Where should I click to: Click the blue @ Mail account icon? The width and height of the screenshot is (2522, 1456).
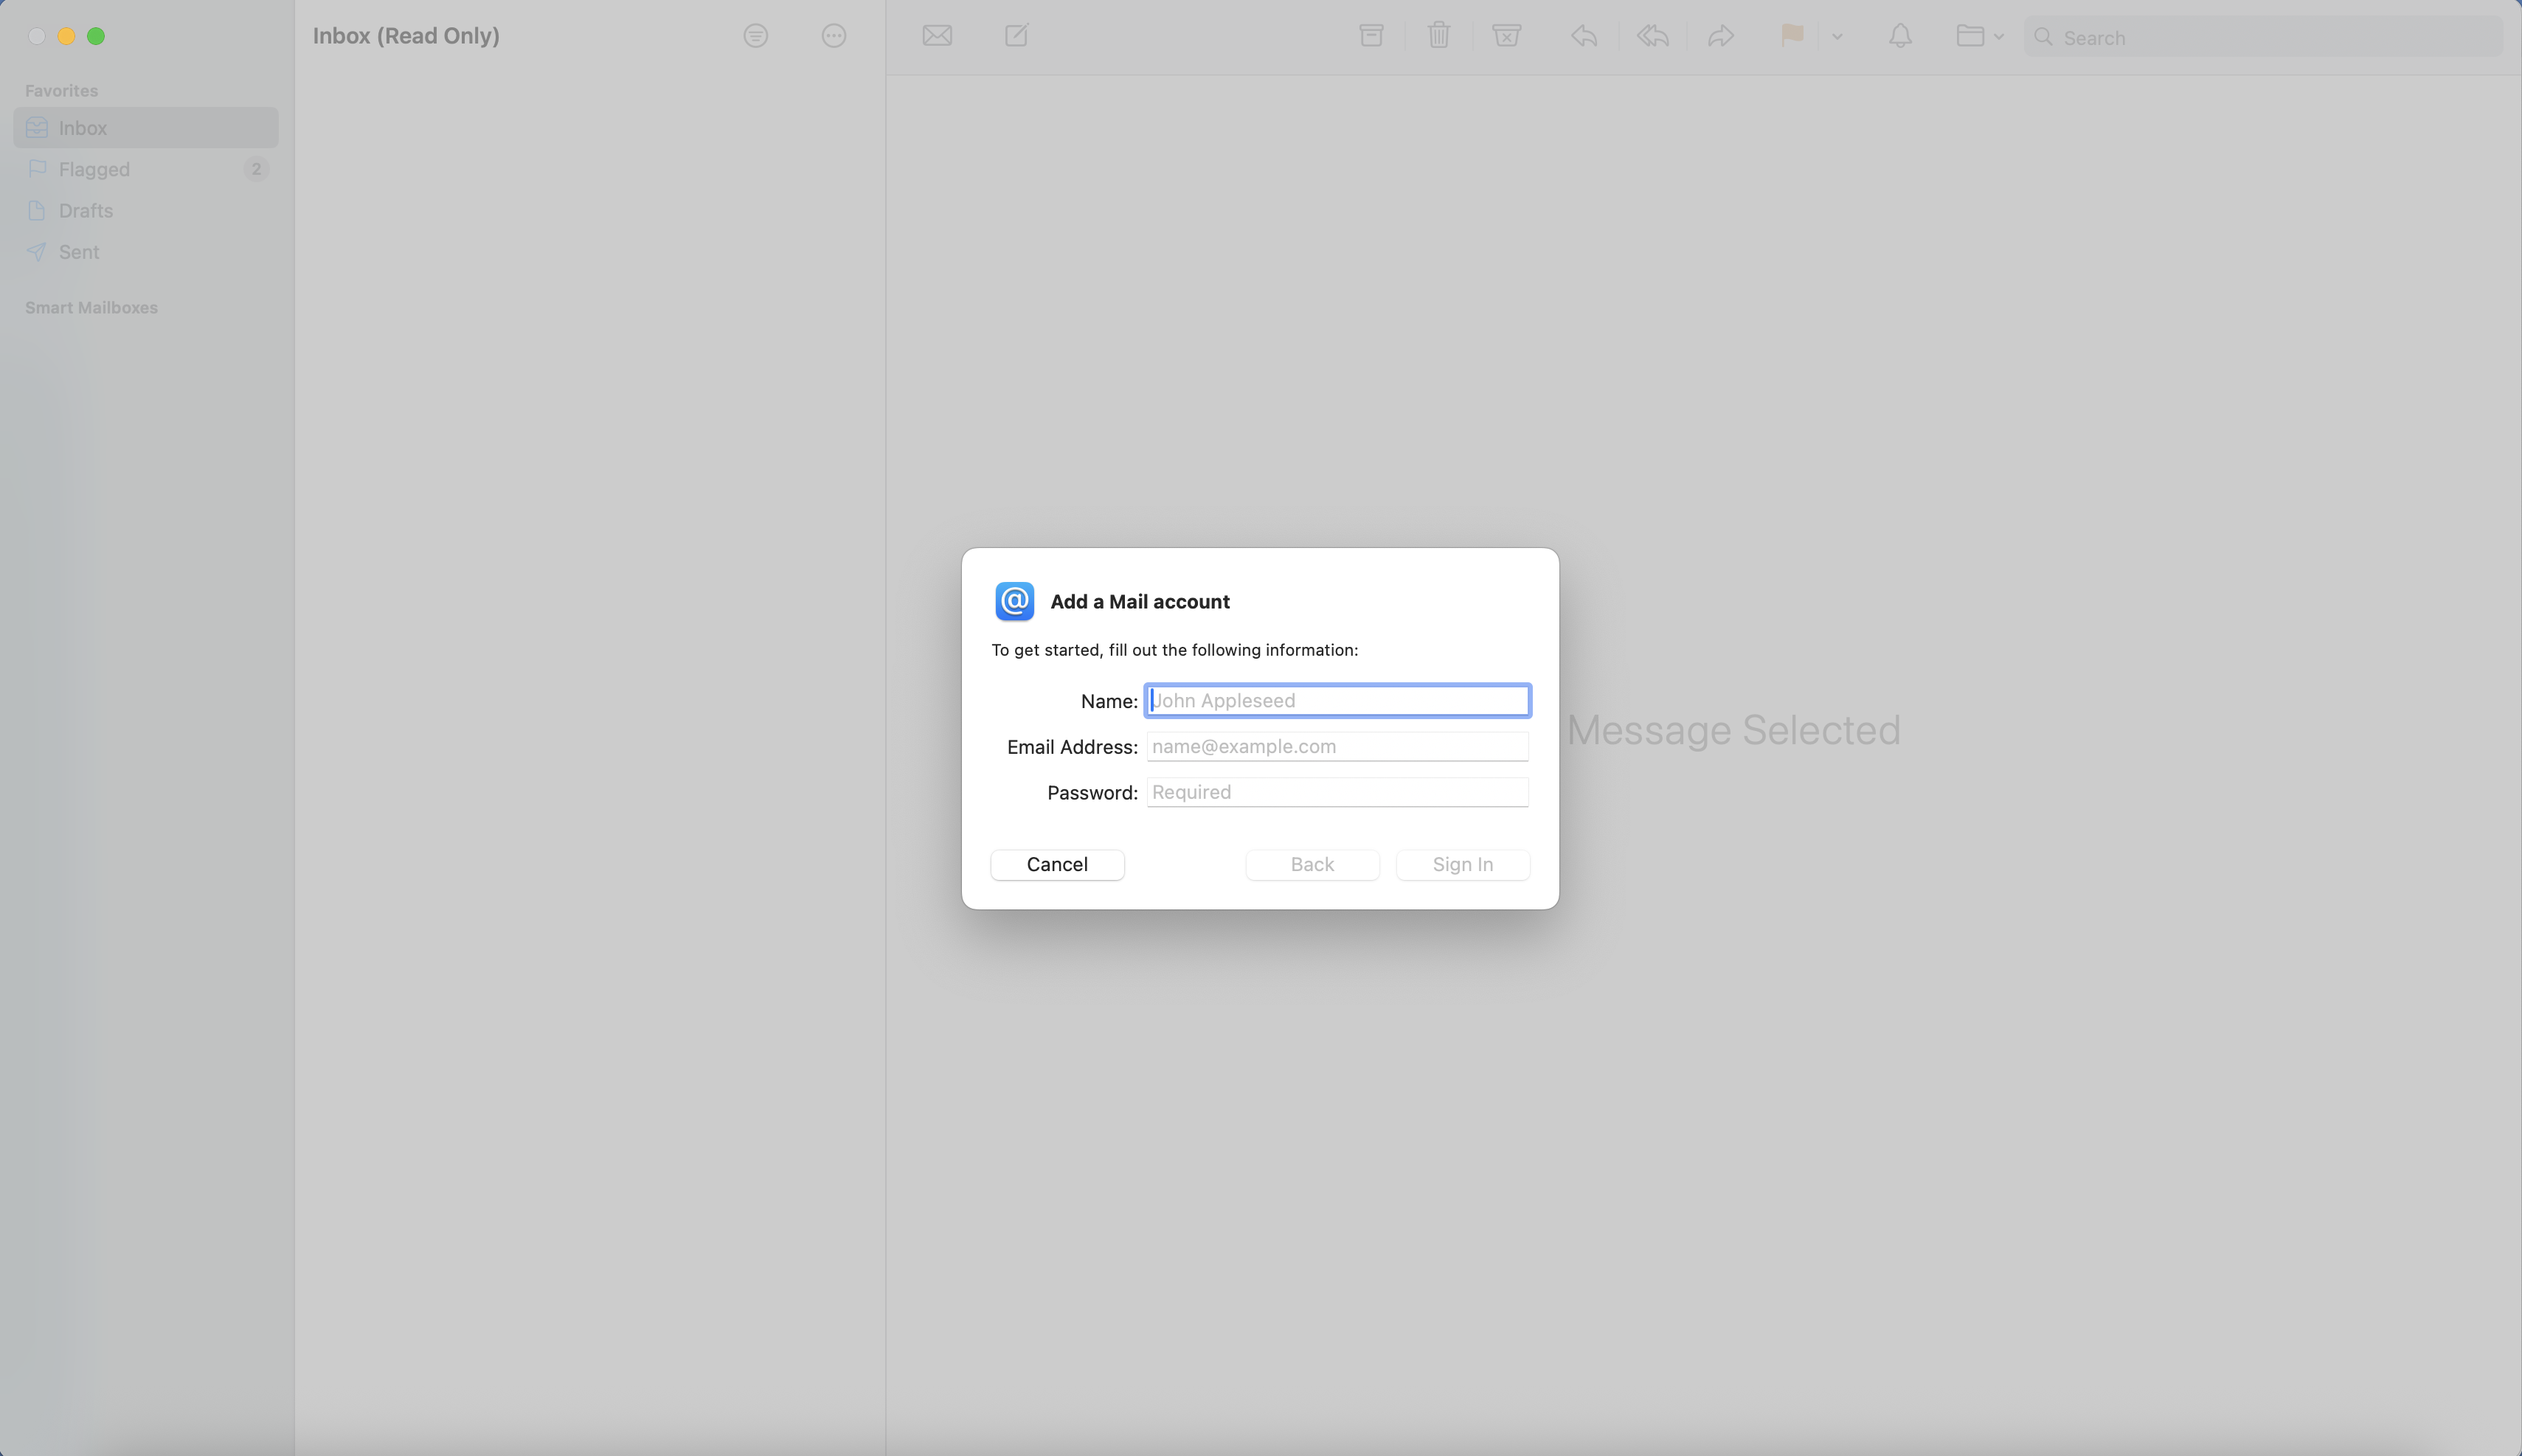point(1014,601)
